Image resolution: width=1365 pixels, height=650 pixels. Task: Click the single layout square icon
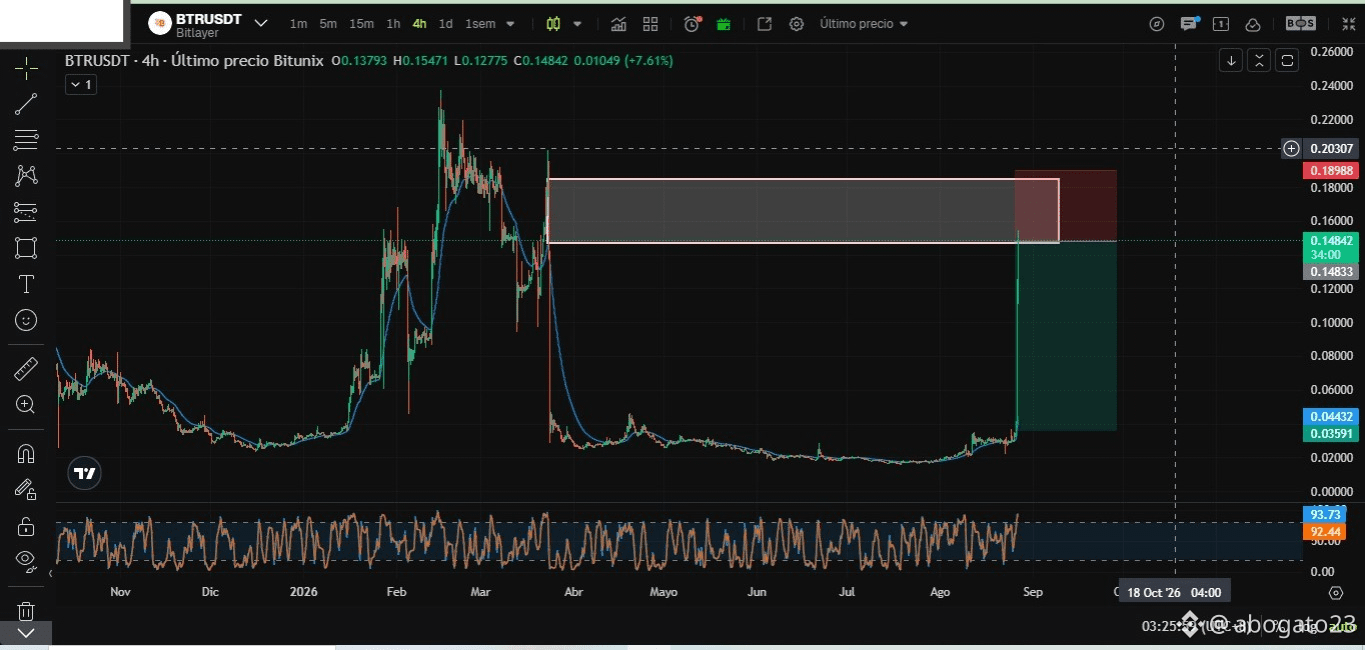pos(1221,24)
